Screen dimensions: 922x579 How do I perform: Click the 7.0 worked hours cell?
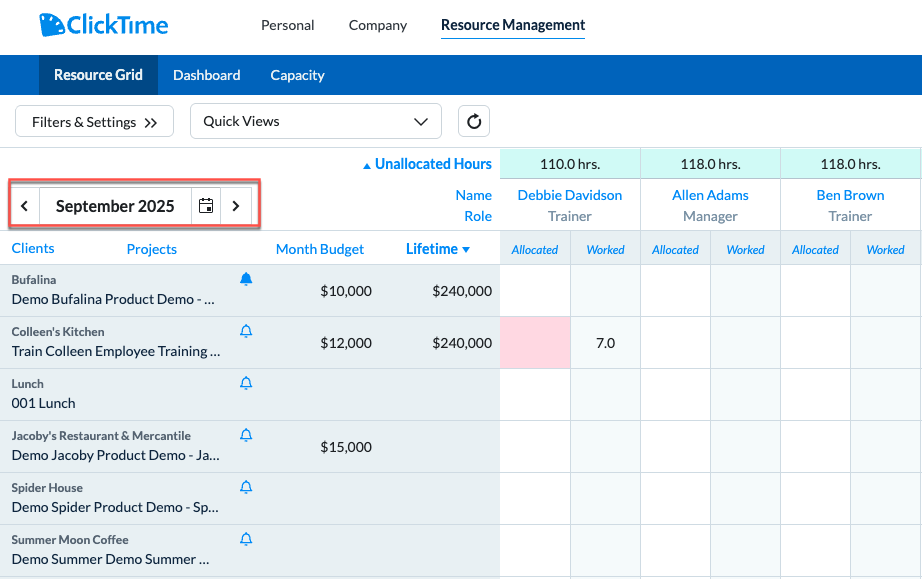(606, 343)
